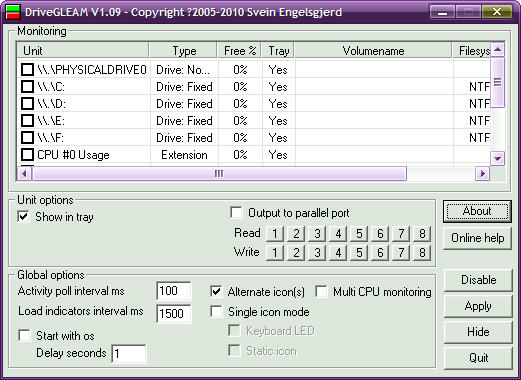Open the Online help button

pyautogui.click(x=477, y=238)
